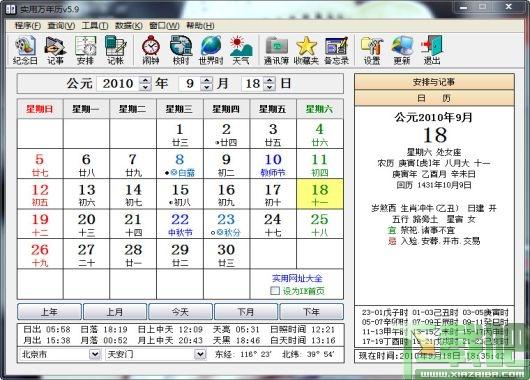This screenshot has width=530, height=380.
Task: Increase the day with the up arrow
Action: [269, 80]
